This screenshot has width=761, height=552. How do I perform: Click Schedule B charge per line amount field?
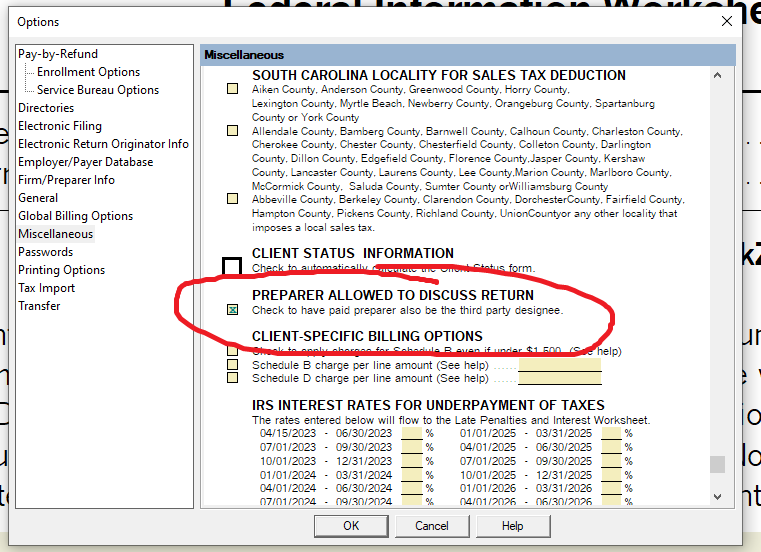560,365
